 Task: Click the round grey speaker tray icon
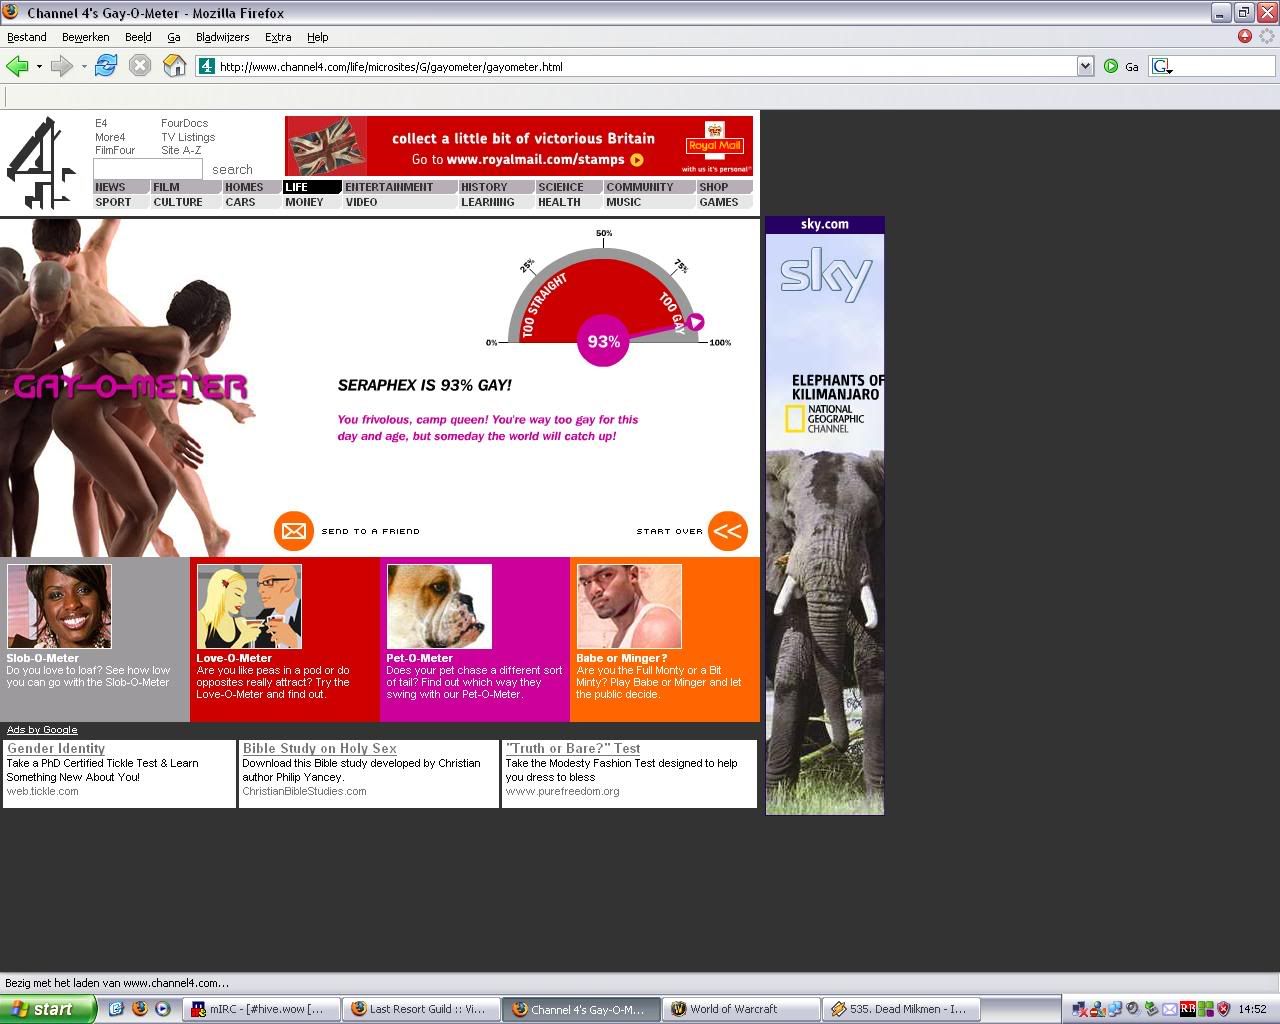click(x=1133, y=1009)
